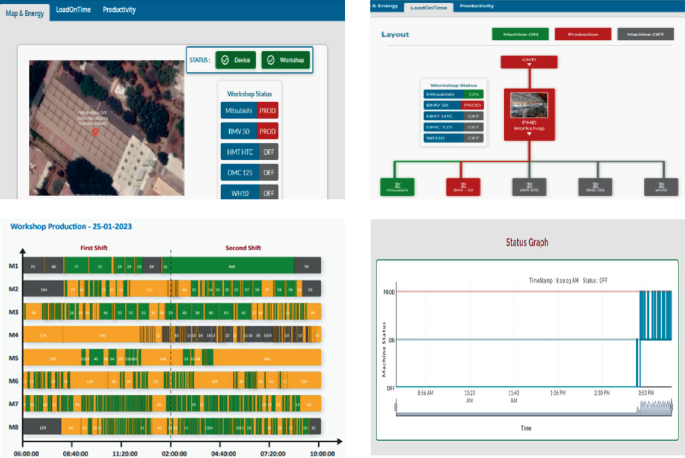Select Mitsubishi ON row in the Layout status card
The width and height of the screenshot is (685, 458).
(x=453, y=94)
